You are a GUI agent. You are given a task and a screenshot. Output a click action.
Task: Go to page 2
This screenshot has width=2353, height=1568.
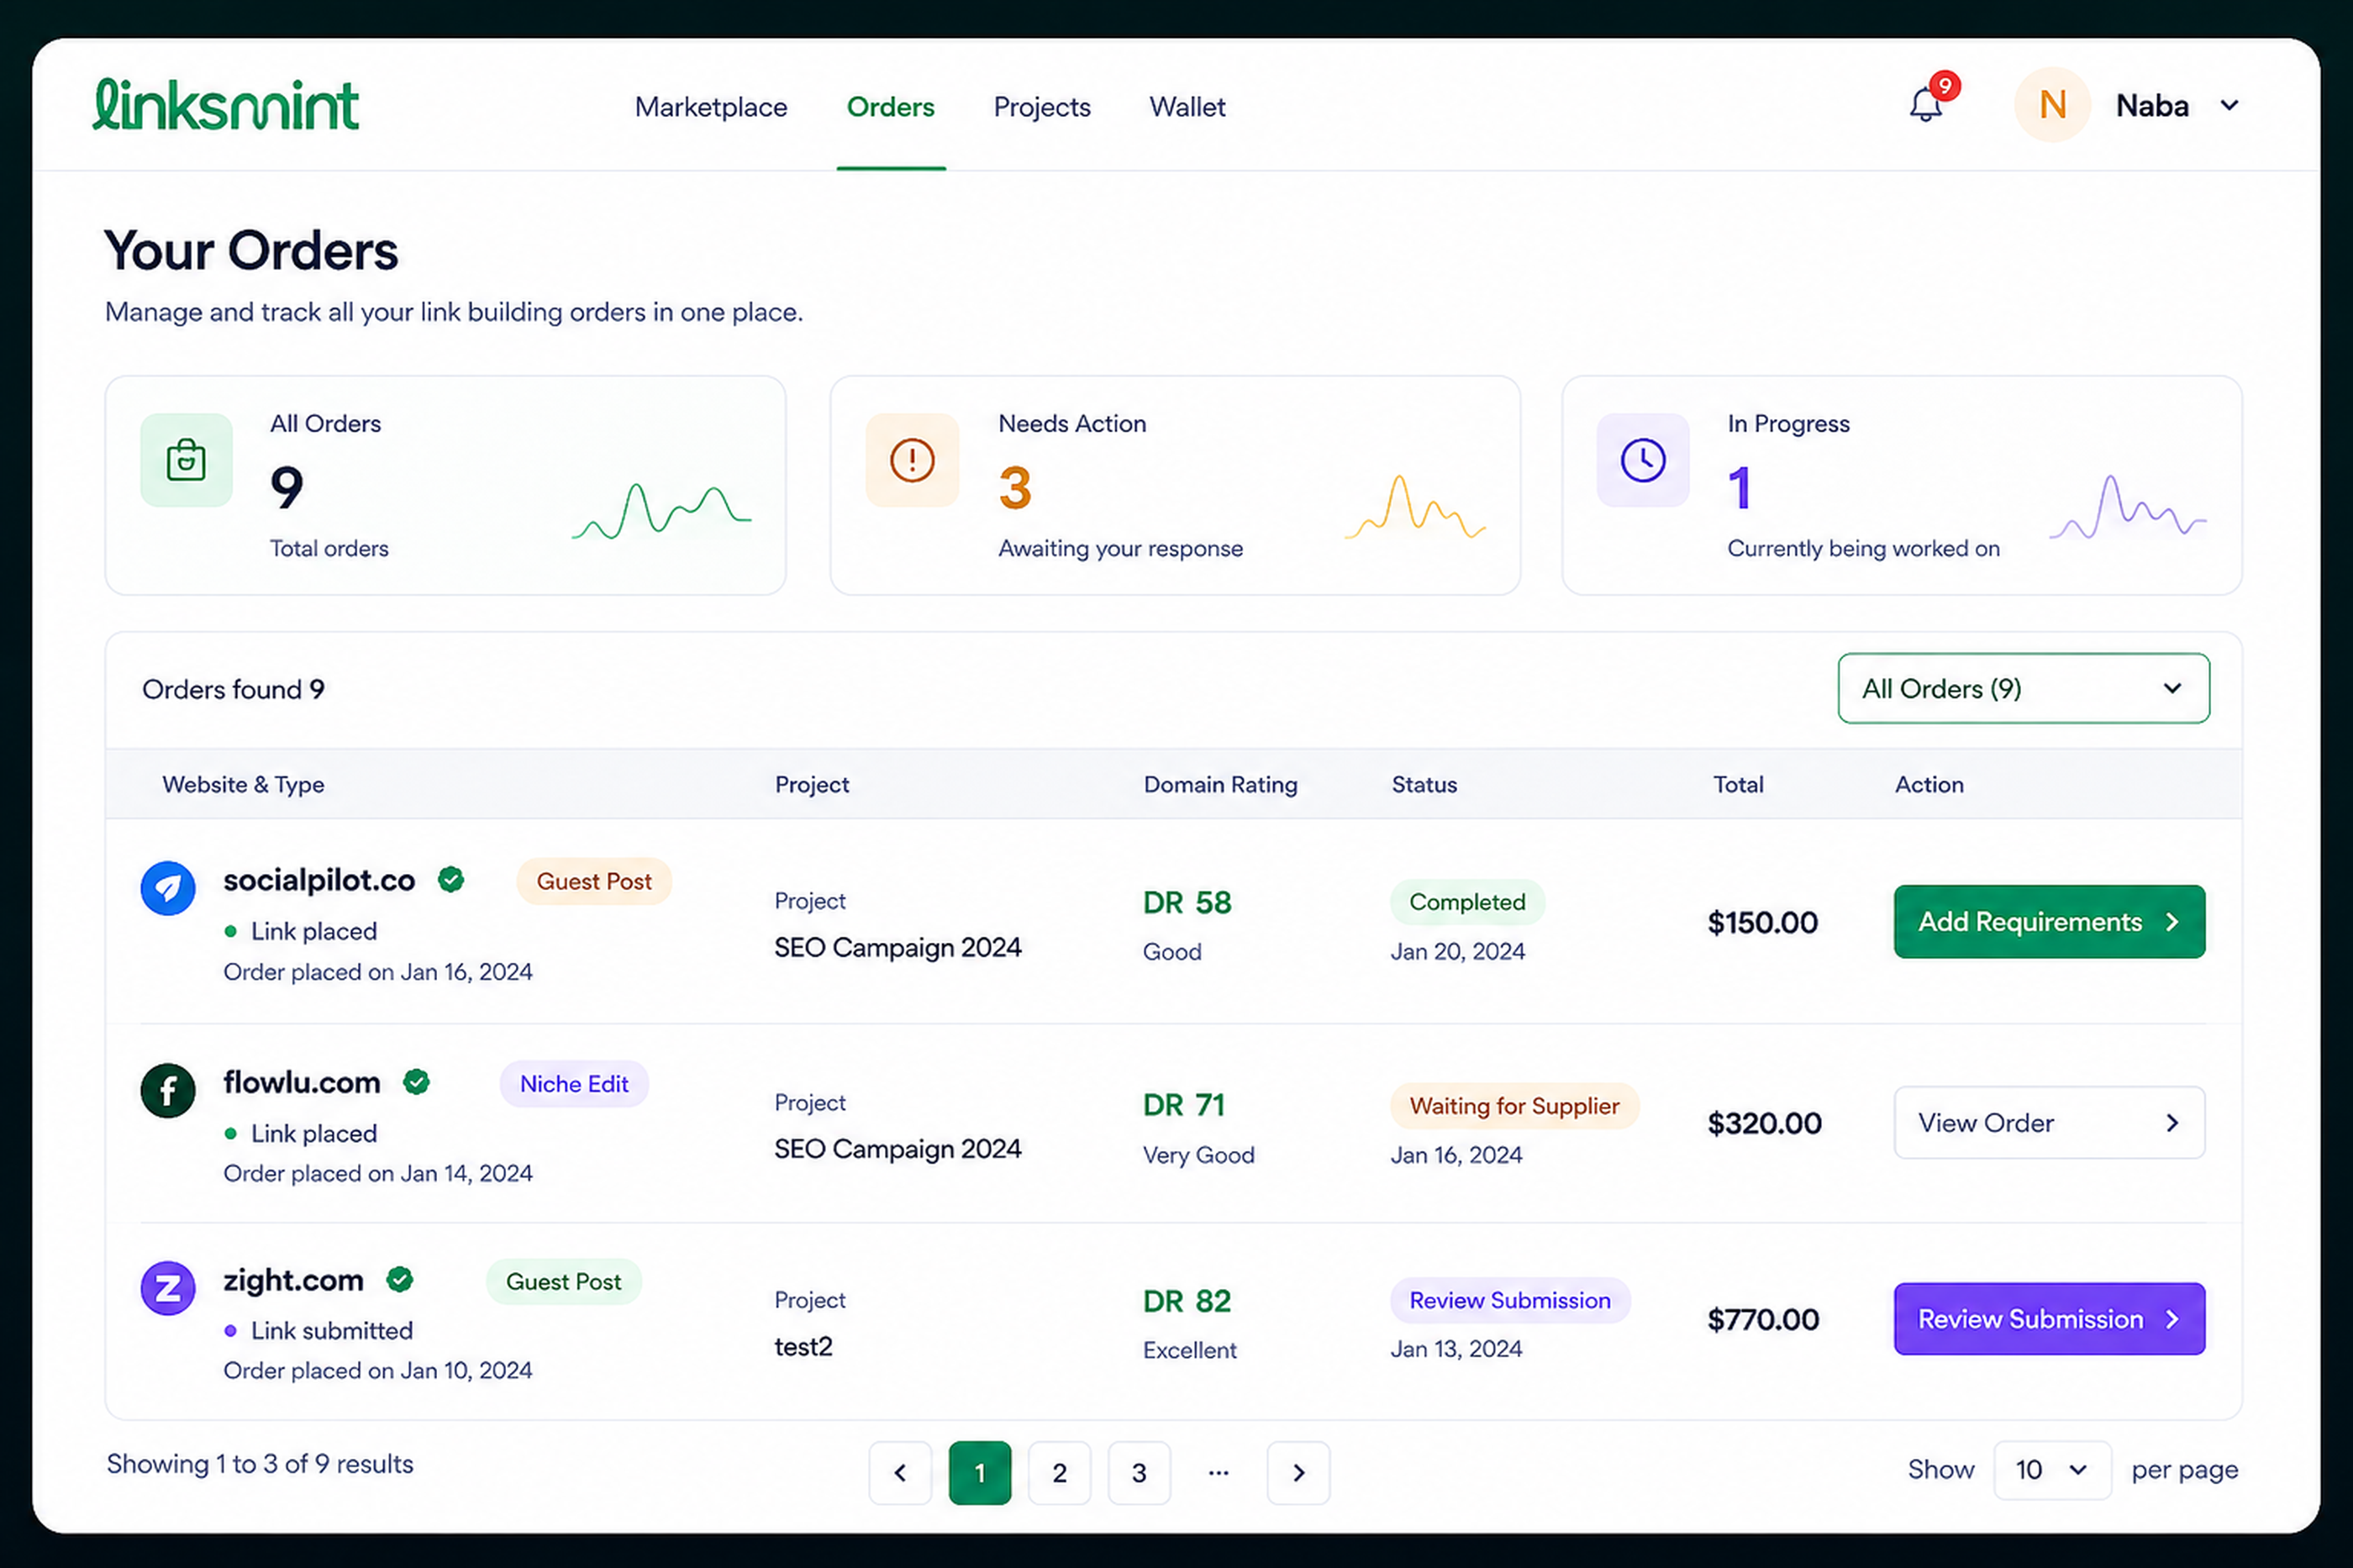tap(1059, 1472)
